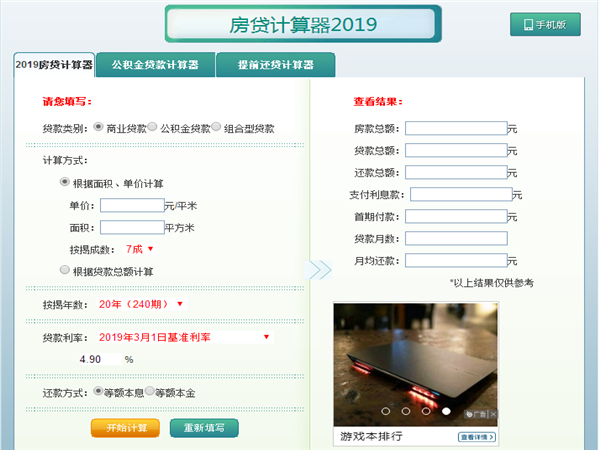This screenshot has height=450, width=600.
Task: Select 组合型贷款 loan type radio
Action: point(216,127)
